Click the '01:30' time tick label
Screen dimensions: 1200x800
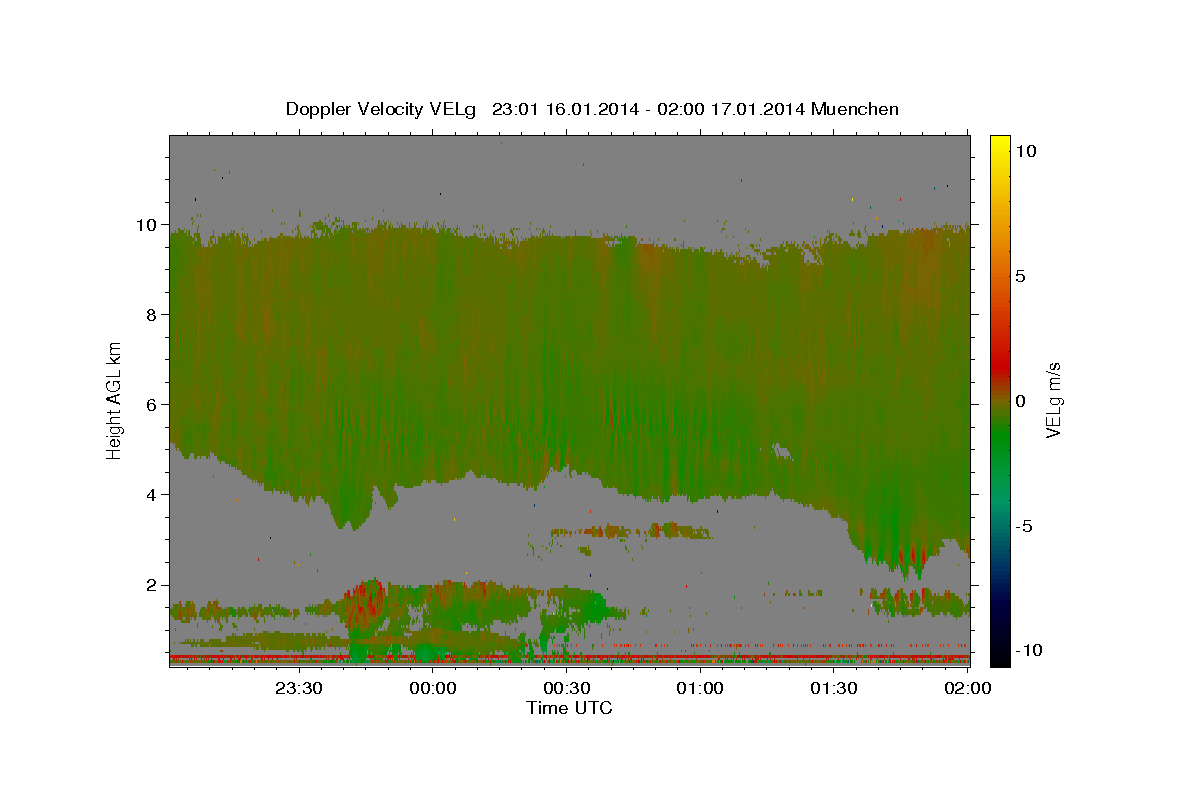tap(834, 688)
